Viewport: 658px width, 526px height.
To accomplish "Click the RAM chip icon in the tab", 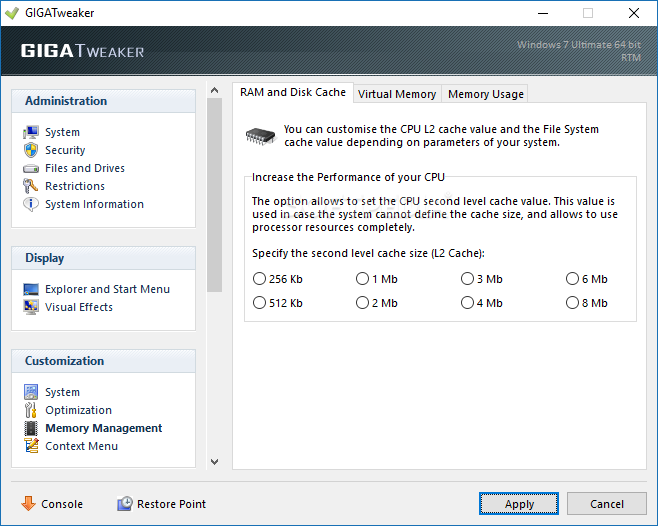I will 261,136.
